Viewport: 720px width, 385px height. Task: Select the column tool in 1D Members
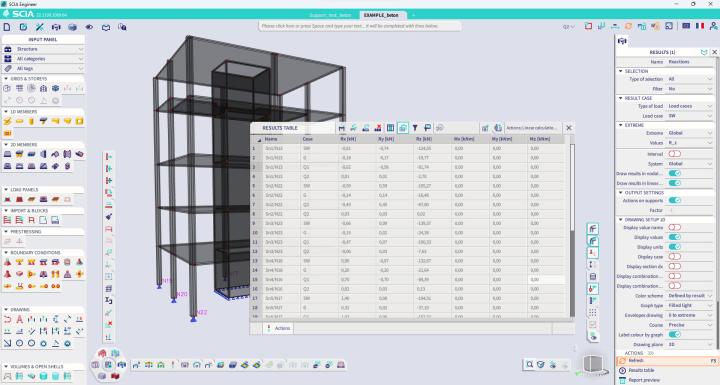coord(31,121)
